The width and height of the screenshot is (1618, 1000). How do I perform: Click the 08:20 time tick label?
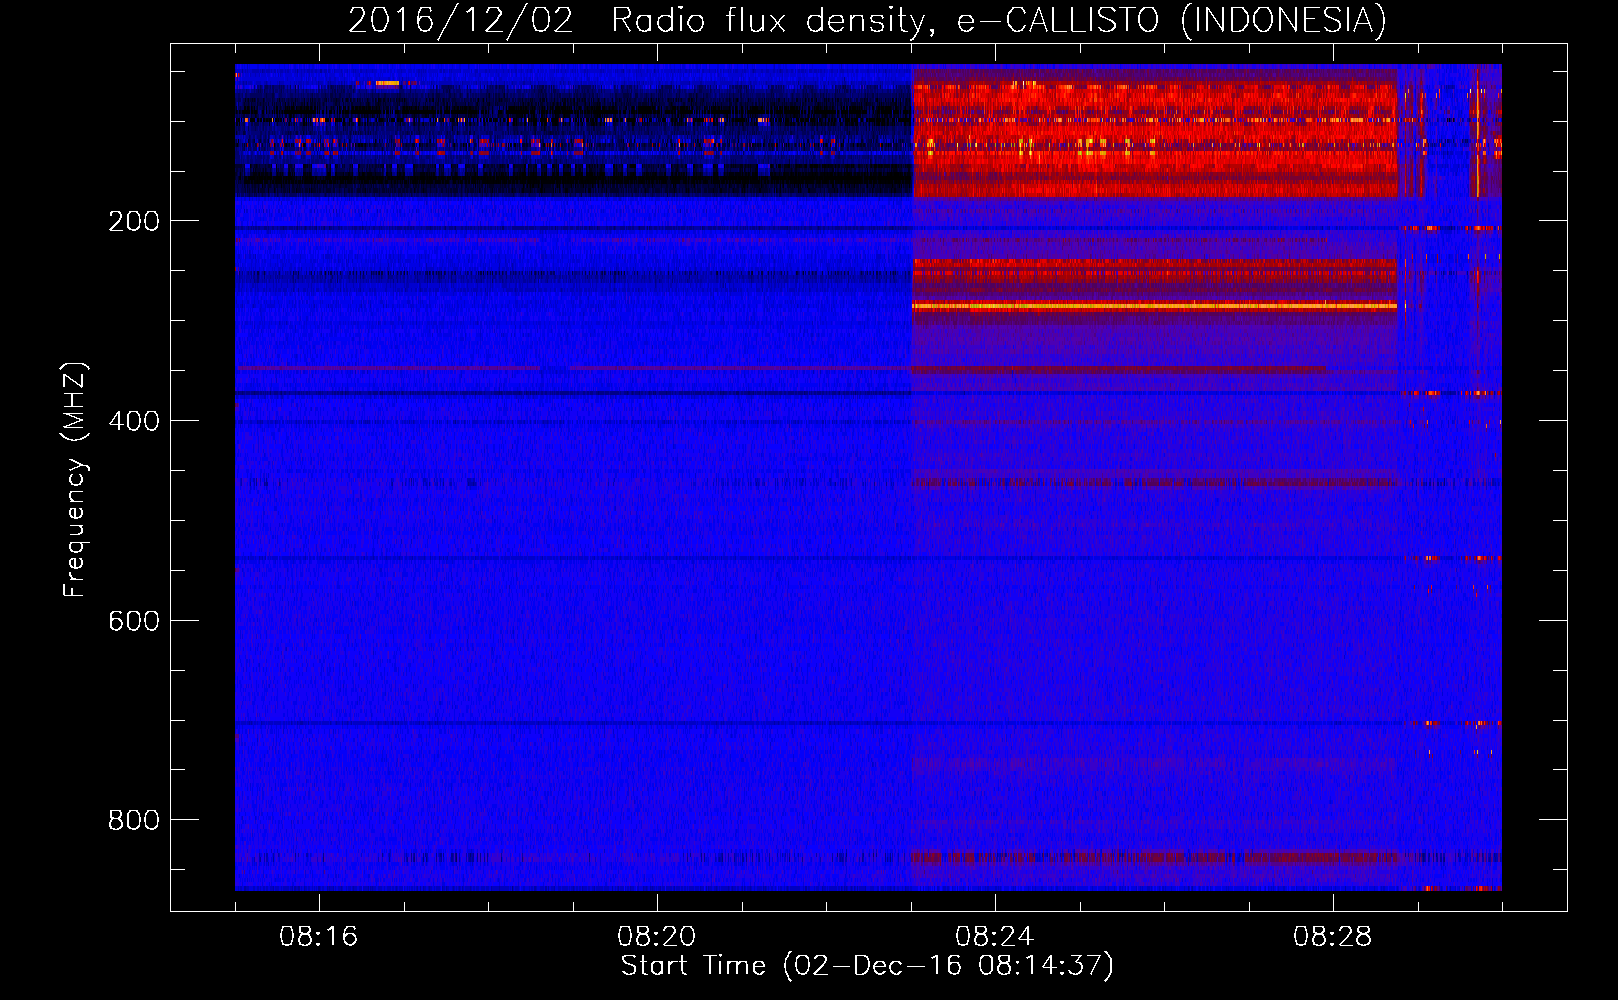pos(657,937)
